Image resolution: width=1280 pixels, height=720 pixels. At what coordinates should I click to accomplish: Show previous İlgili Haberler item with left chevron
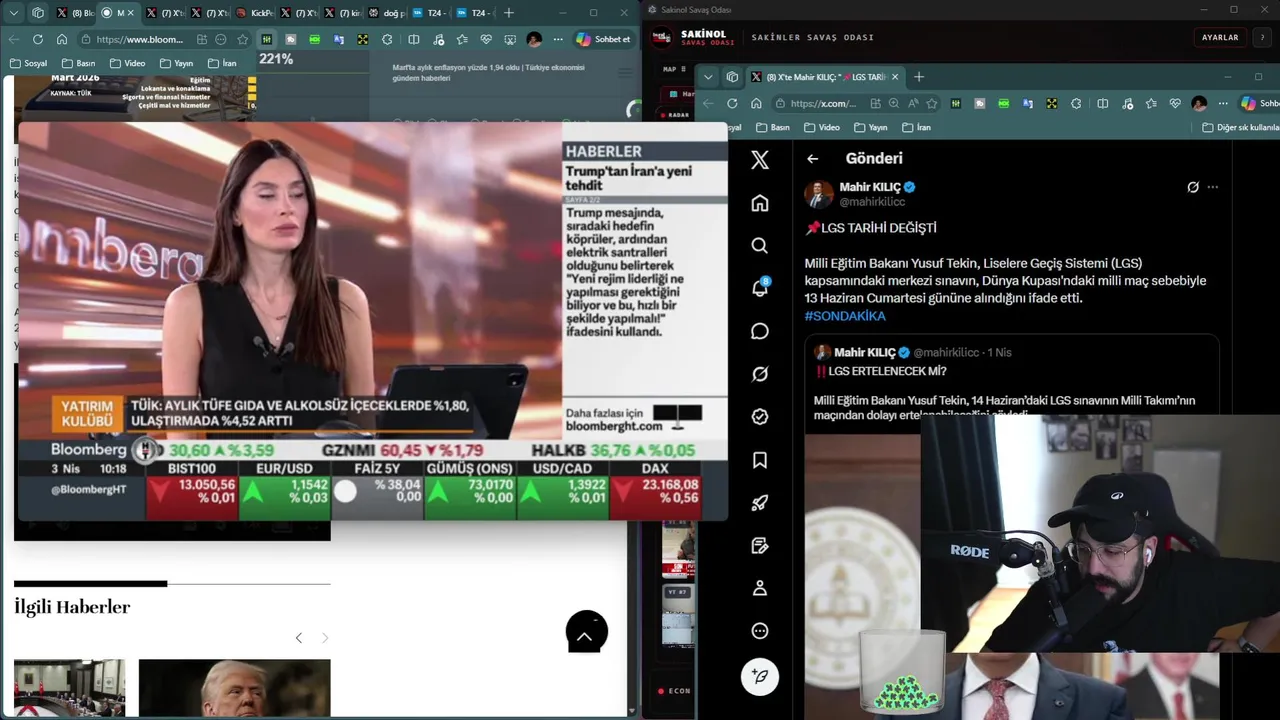tap(298, 638)
